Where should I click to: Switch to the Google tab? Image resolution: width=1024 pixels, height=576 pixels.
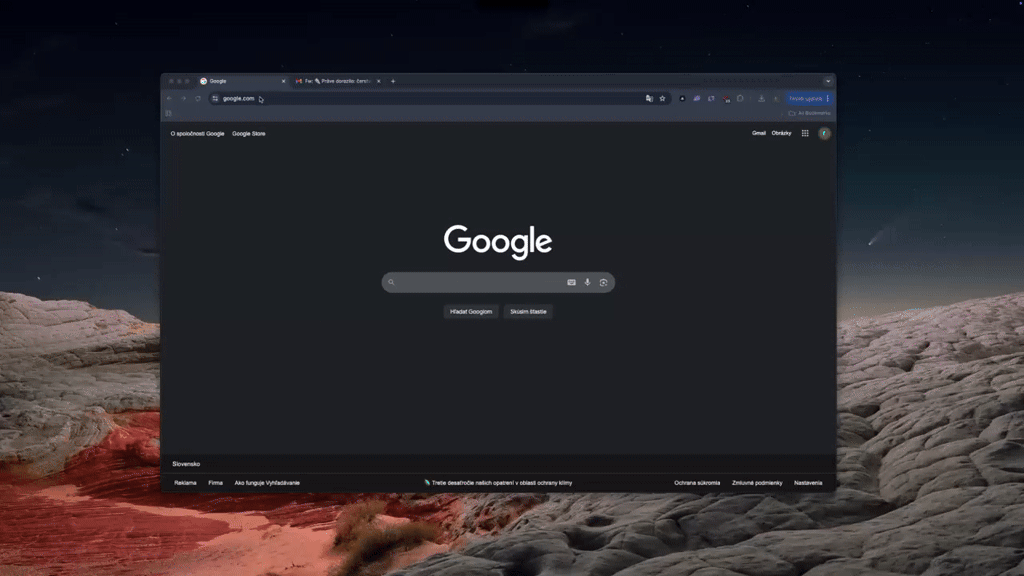pyautogui.click(x=243, y=81)
